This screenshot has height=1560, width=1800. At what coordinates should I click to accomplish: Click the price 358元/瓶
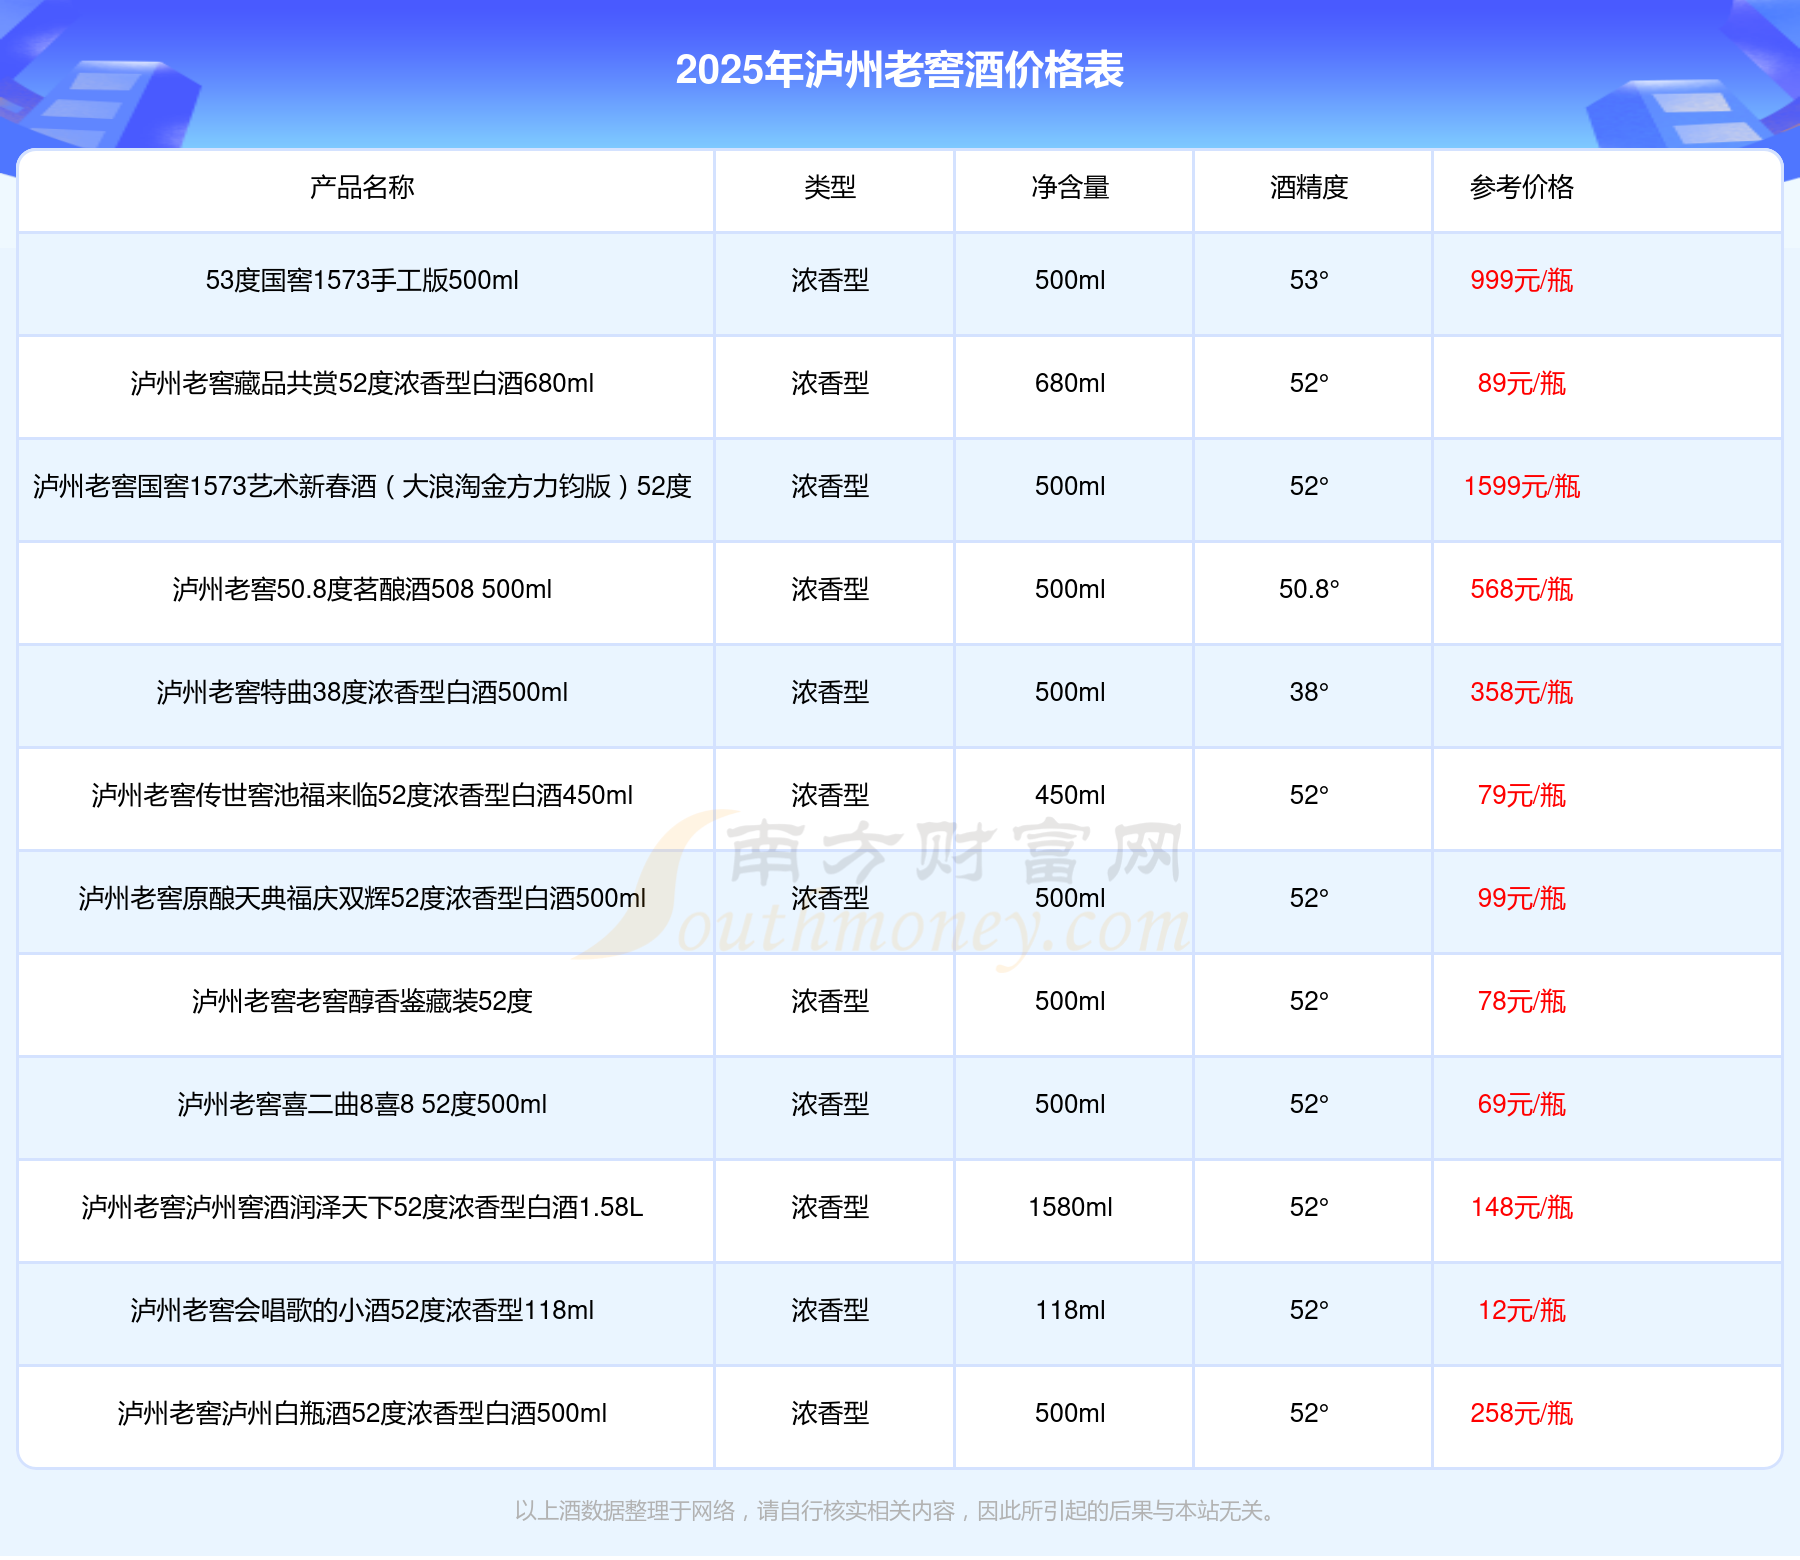coord(1521,692)
